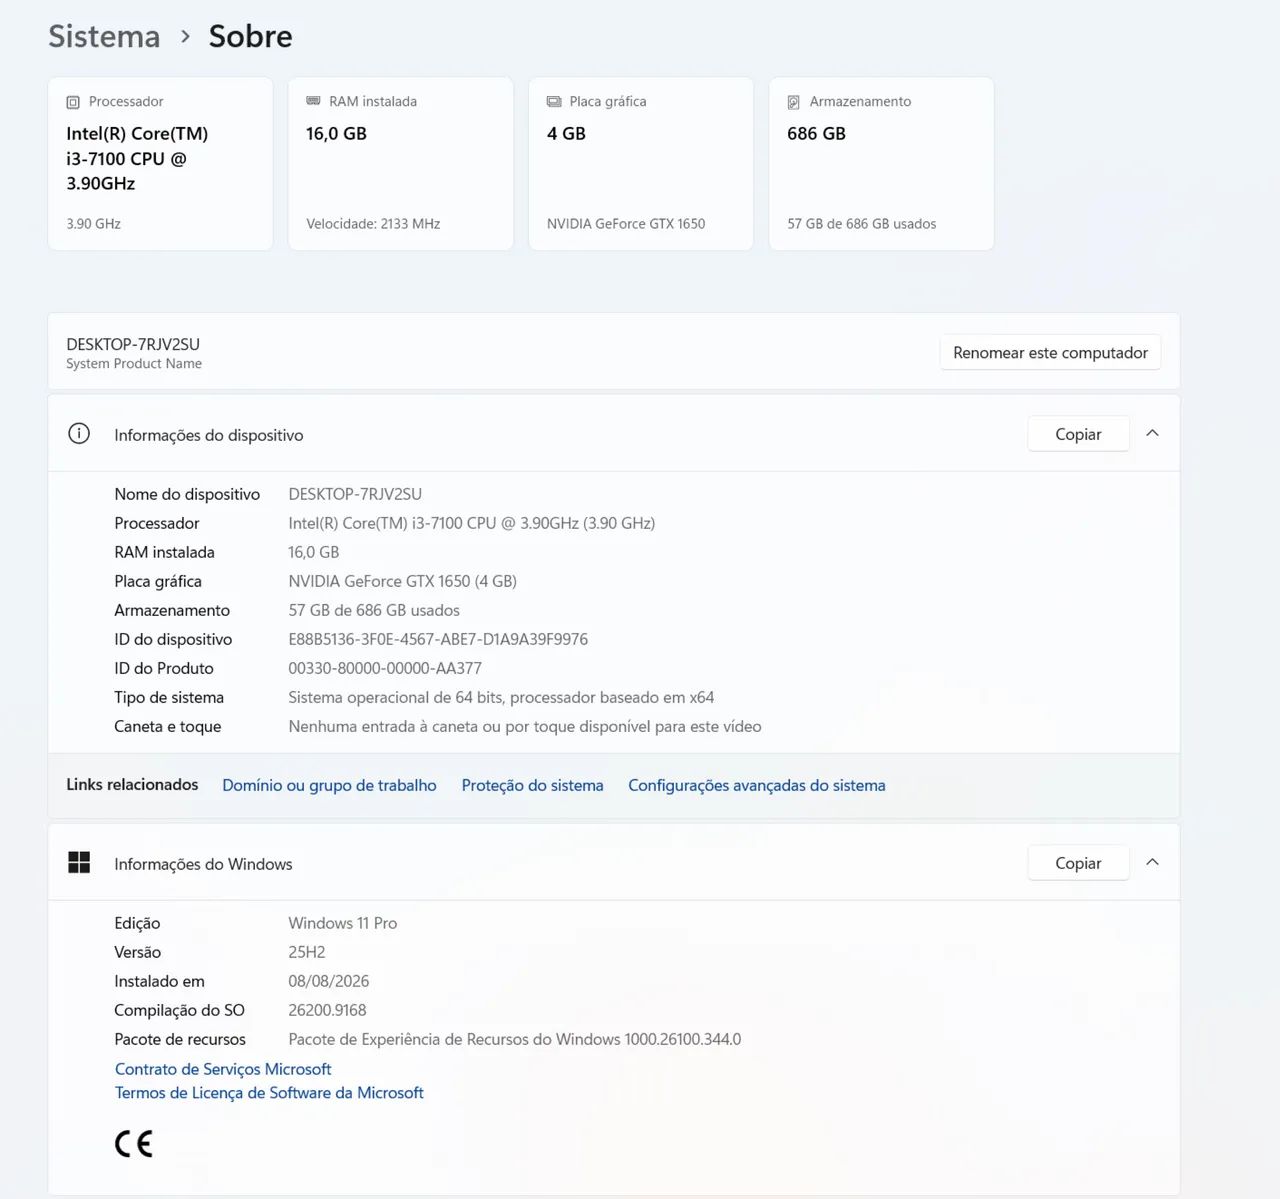Click the OS build value 26200.9168
Image resolution: width=1280 pixels, height=1199 pixels.
pyautogui.click(x=327, y=1010)
